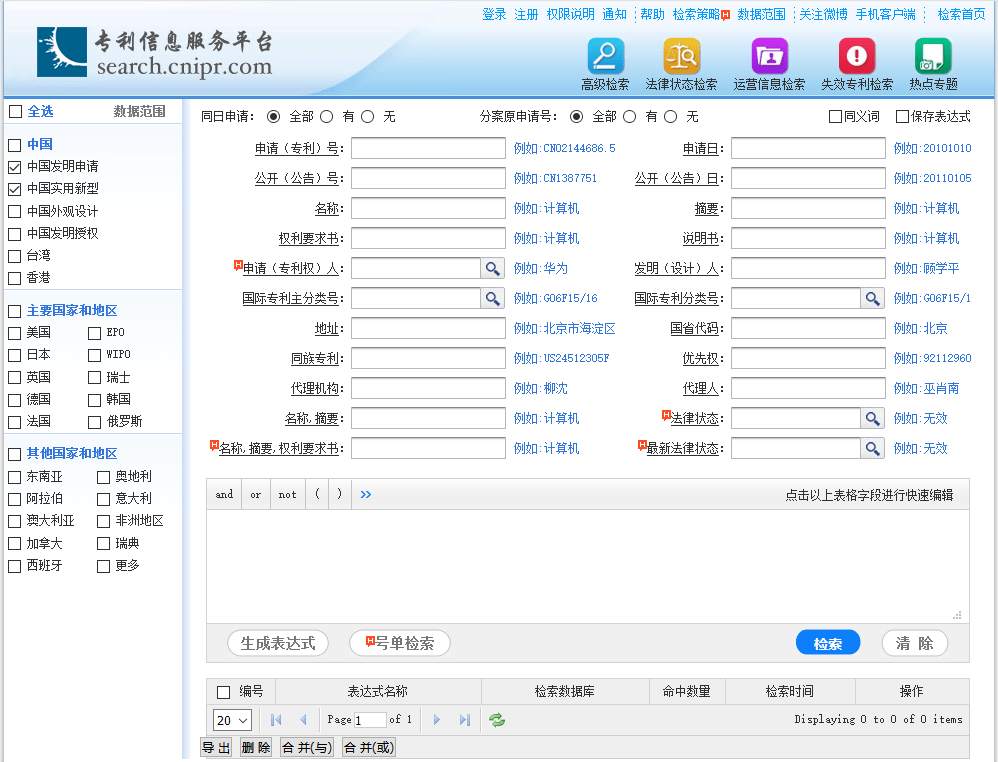Image resolution: width=998 pixels, height=762 pixels.
Task: Check the 中国外观设计 checkbox
Action: [14, 211]
